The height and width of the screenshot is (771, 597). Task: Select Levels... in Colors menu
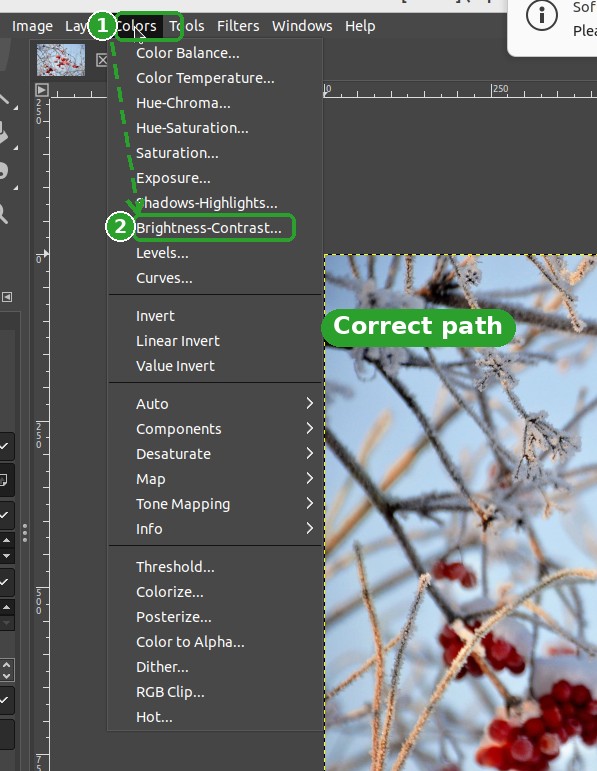(215, 253)
